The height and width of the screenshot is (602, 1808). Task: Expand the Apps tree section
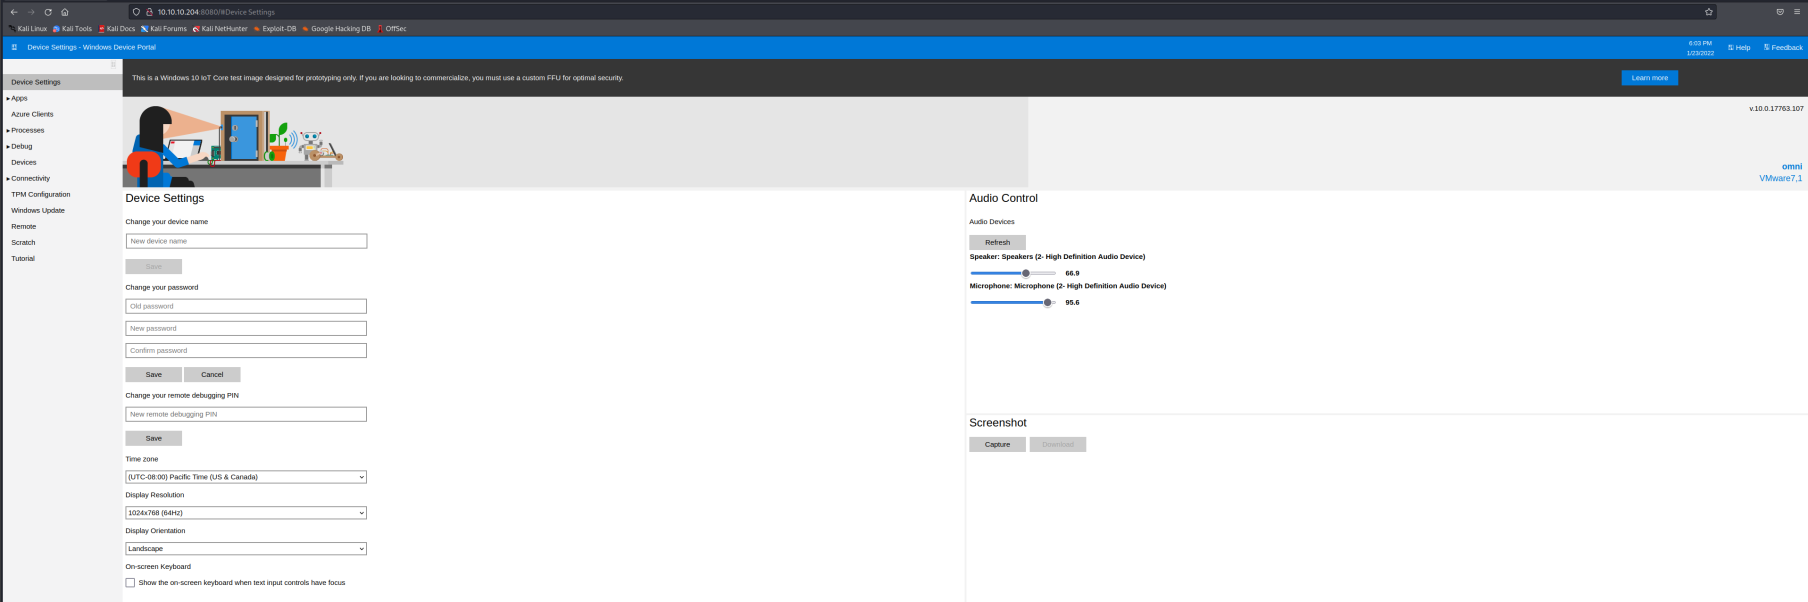[x=19, y=98]
